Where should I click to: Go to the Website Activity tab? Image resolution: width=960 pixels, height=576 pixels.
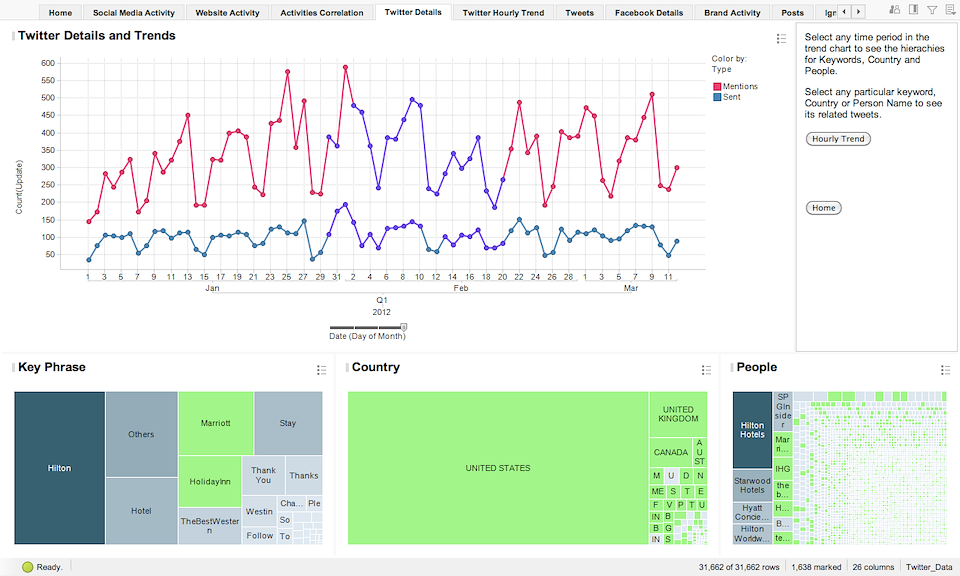tap(227, 12)
